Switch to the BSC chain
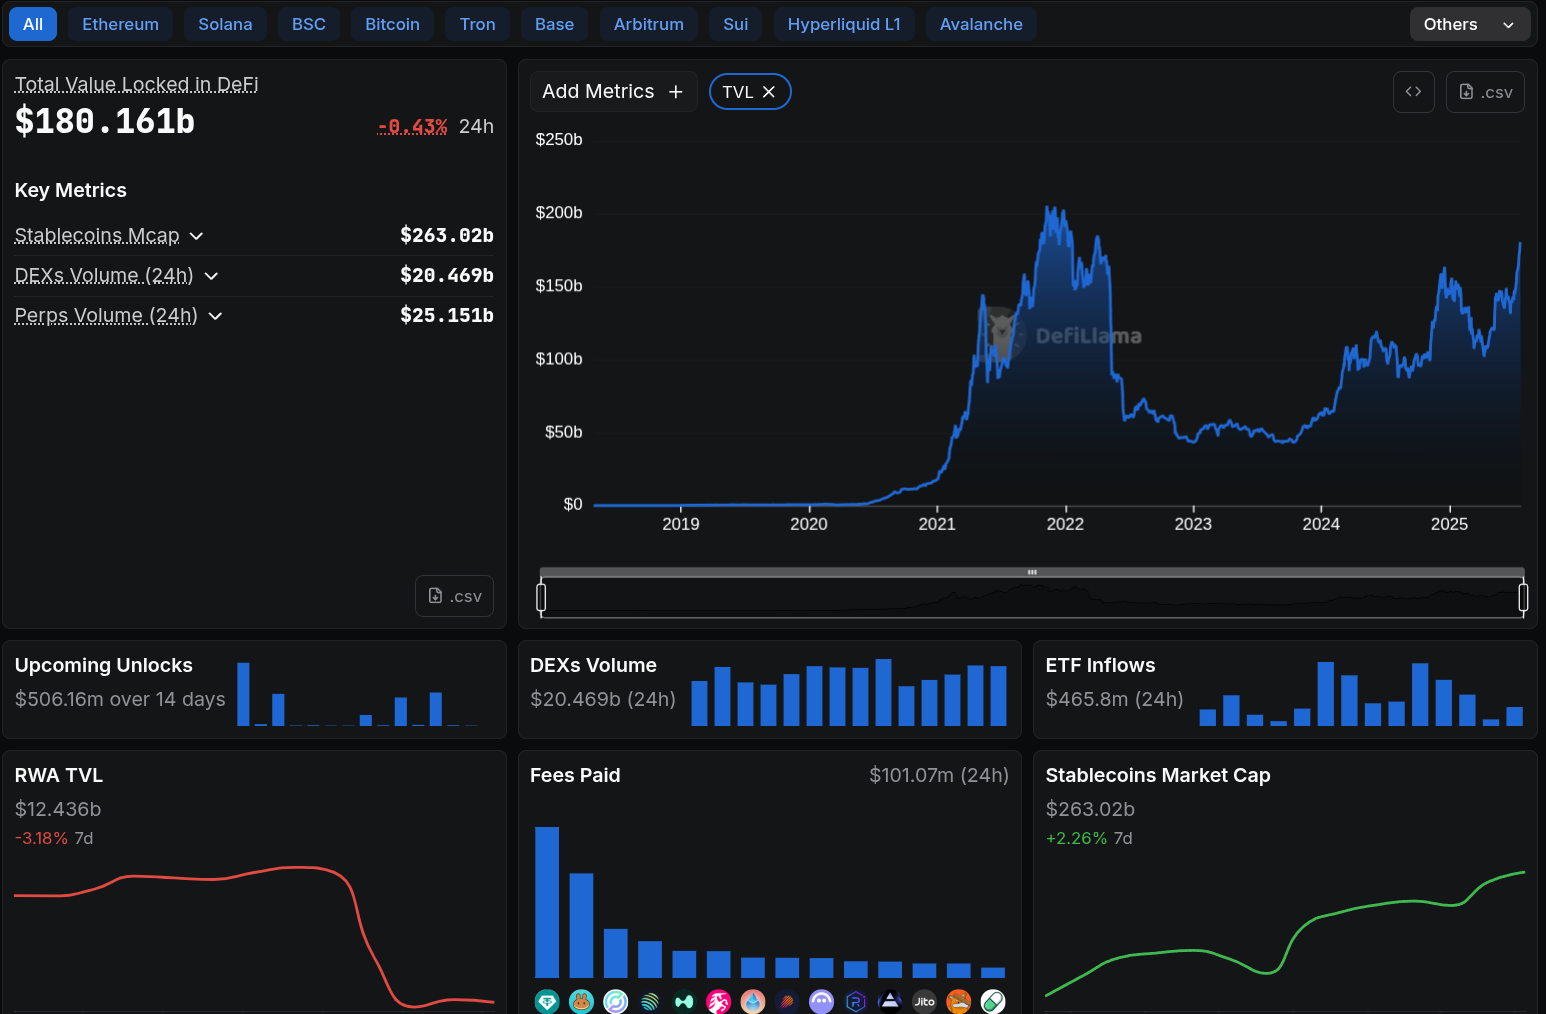Image resolution: width=1546 pixels, height=1014 pixels. coord(309,24)
